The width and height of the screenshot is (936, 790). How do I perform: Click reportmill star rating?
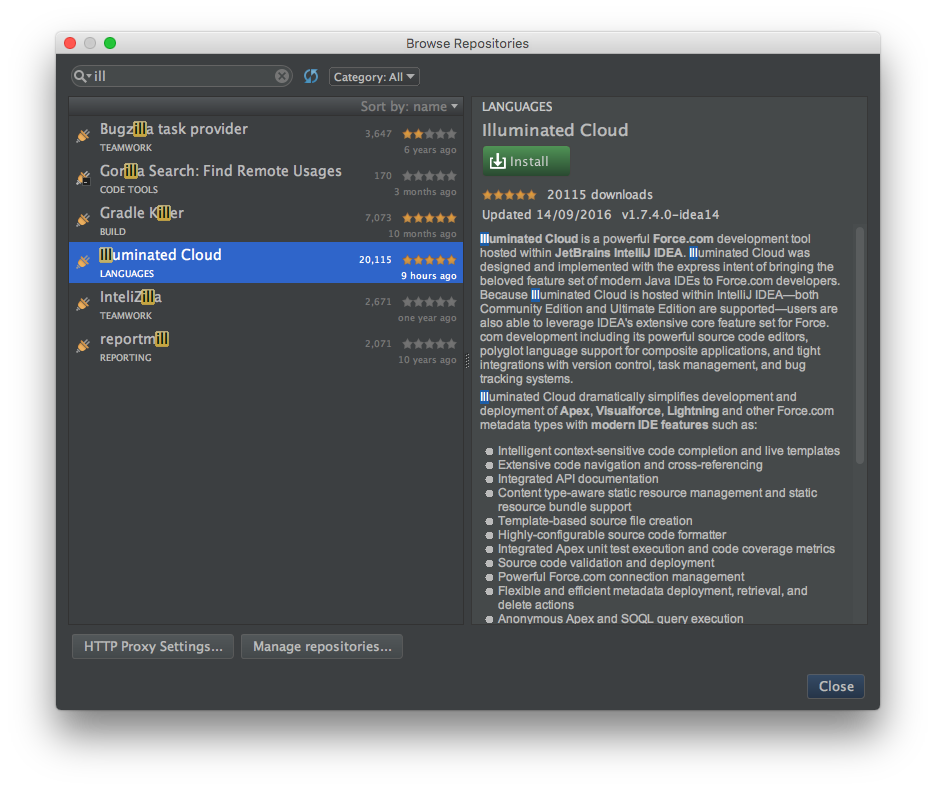coord(429,343)
